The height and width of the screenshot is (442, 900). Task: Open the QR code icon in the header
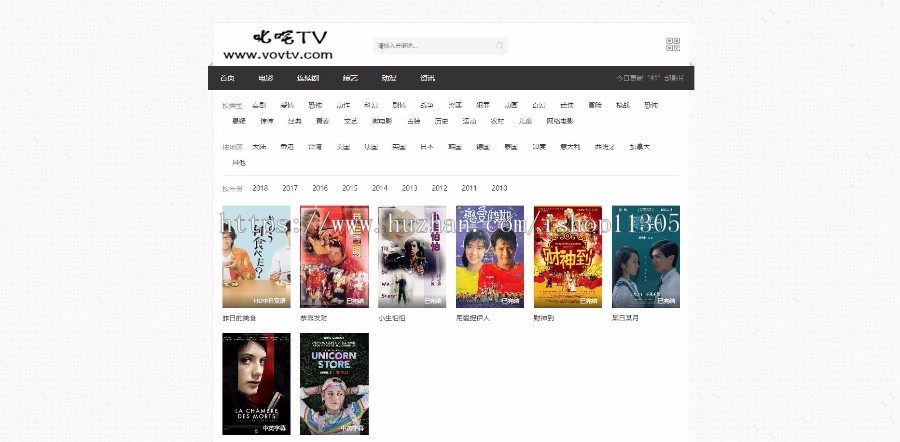tap(673, 45)
